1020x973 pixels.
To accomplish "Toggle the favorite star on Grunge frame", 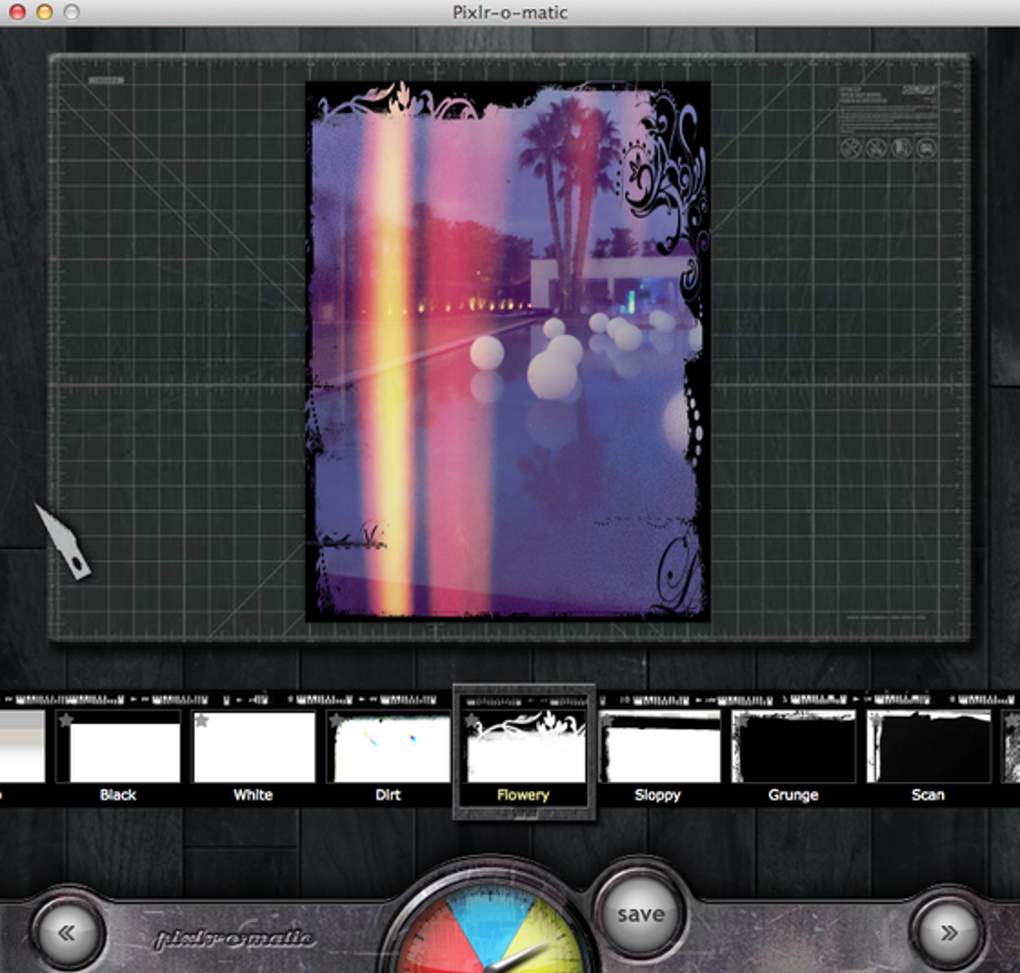I will click(x=742, y=720).
